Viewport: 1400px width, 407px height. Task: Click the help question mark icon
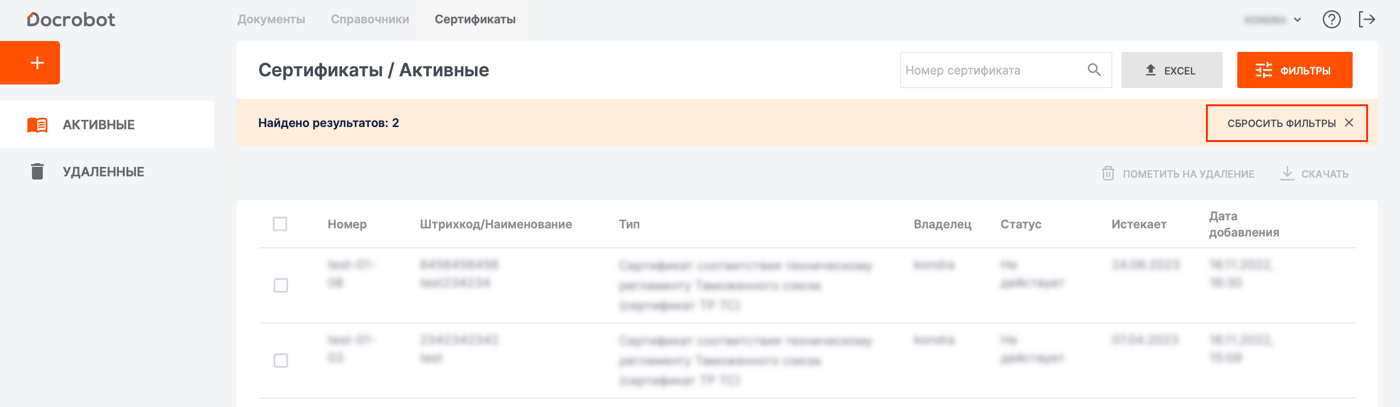pyautogui.click(x=1331, y=19)
